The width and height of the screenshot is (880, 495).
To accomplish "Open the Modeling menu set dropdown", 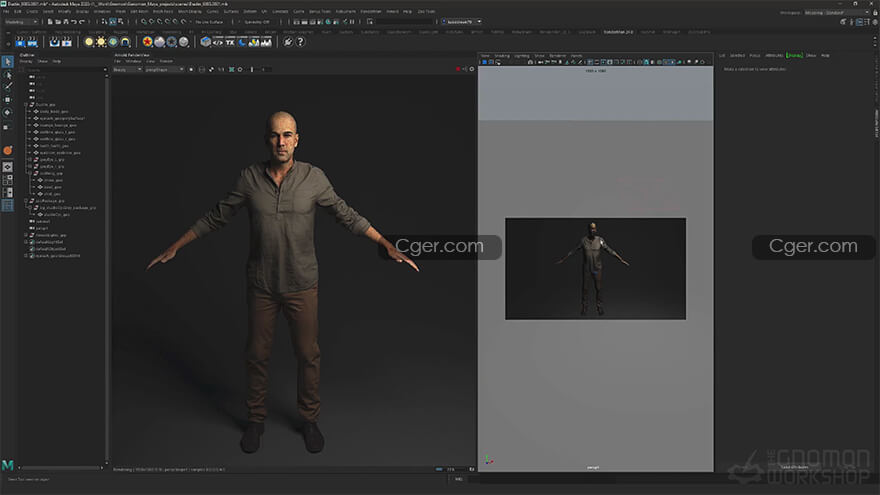I will tap(23, 20).
